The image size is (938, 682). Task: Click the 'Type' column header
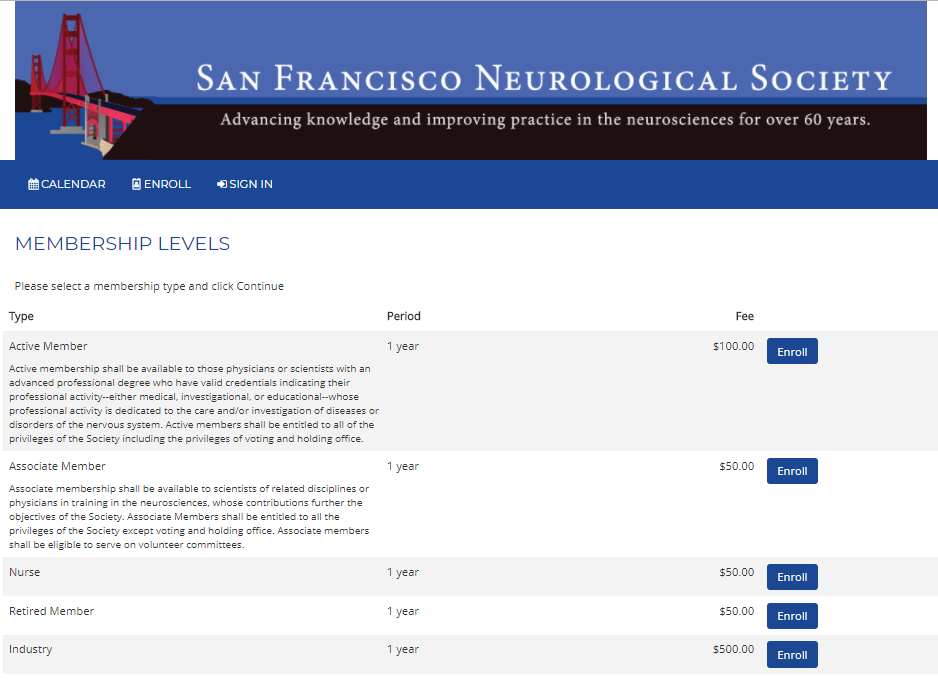(21, 316)
